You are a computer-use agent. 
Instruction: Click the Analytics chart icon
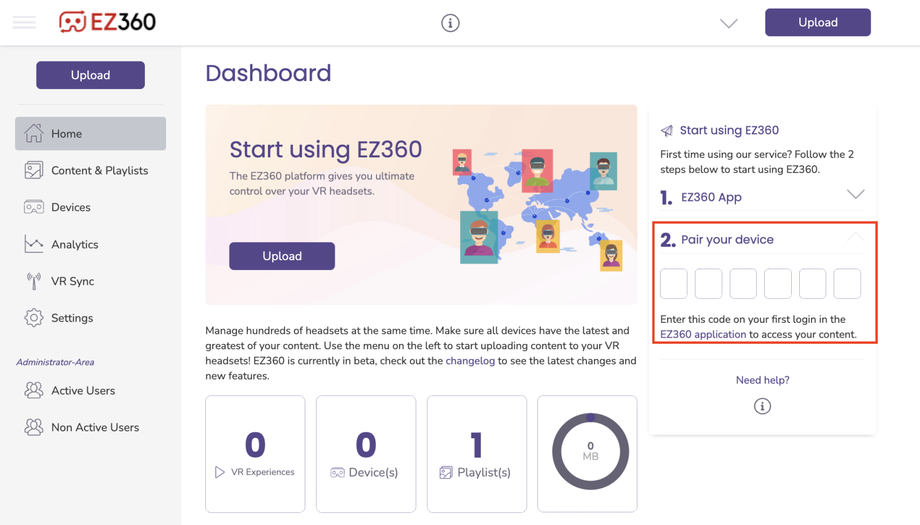click(x=34, y=244)
